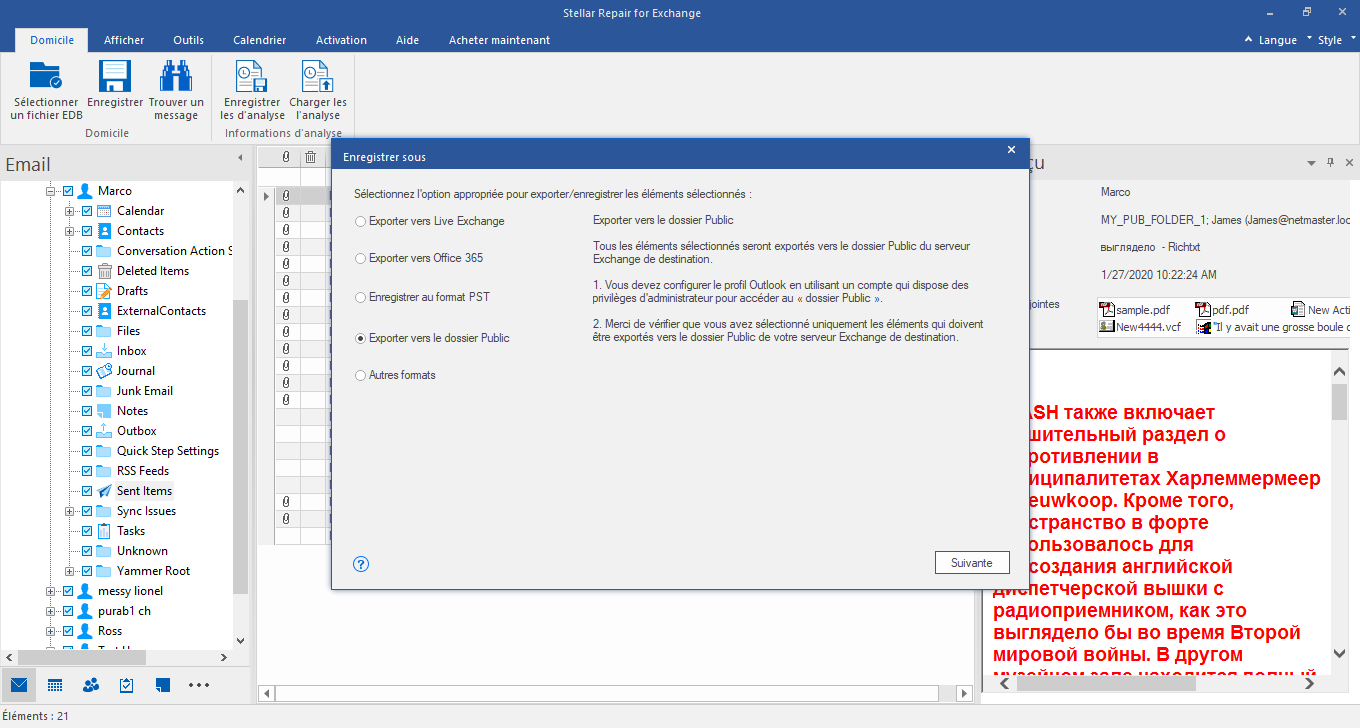Image resolution: width=1360 pixels, height=728 pixels.
Task: Switch to Calendar view icon in bottom bar
Action: [55, 685]
